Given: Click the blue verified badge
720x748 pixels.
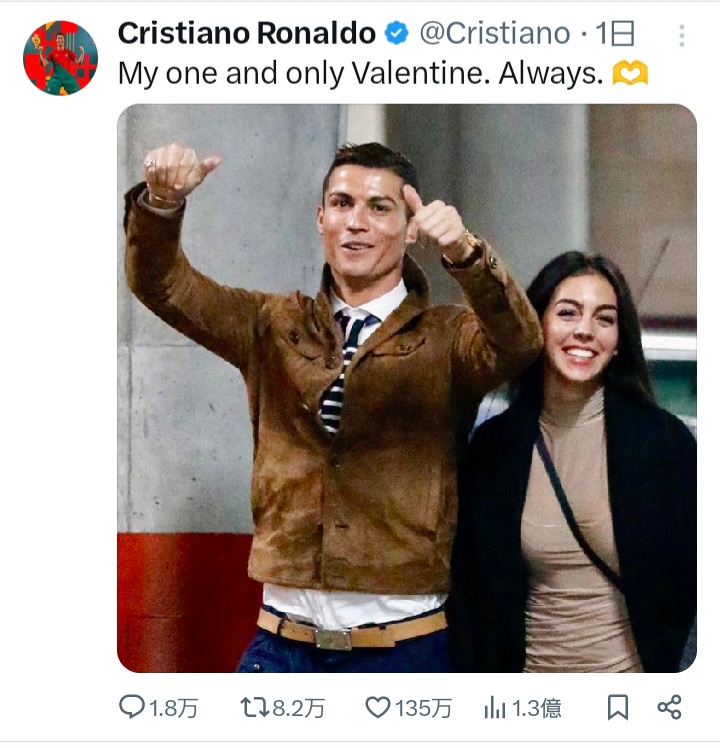Looking at the screenshot, I should coord(397,33).
